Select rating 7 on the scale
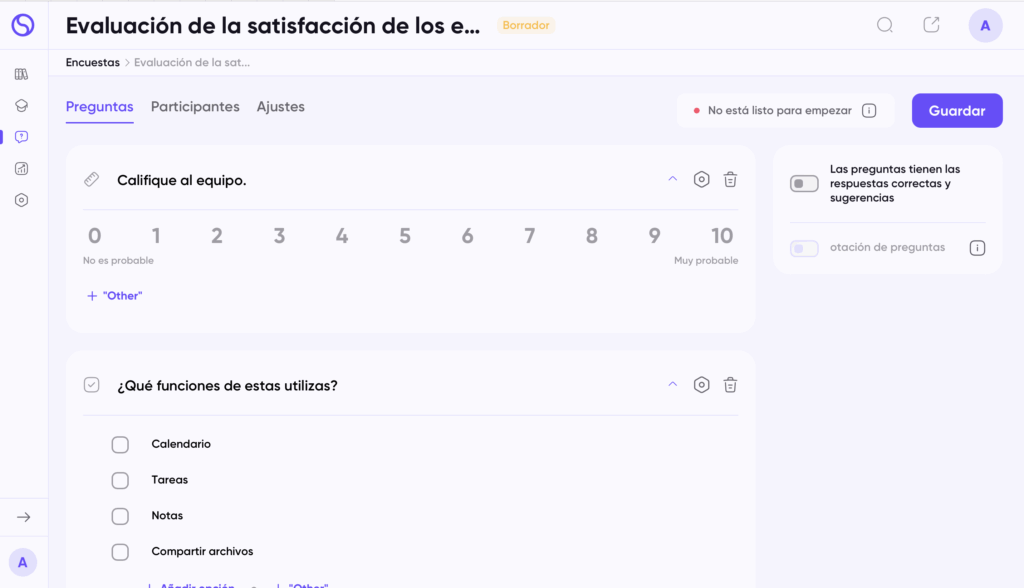The image size is (1024, 588). pyautogui.click(x=529, y=236)
